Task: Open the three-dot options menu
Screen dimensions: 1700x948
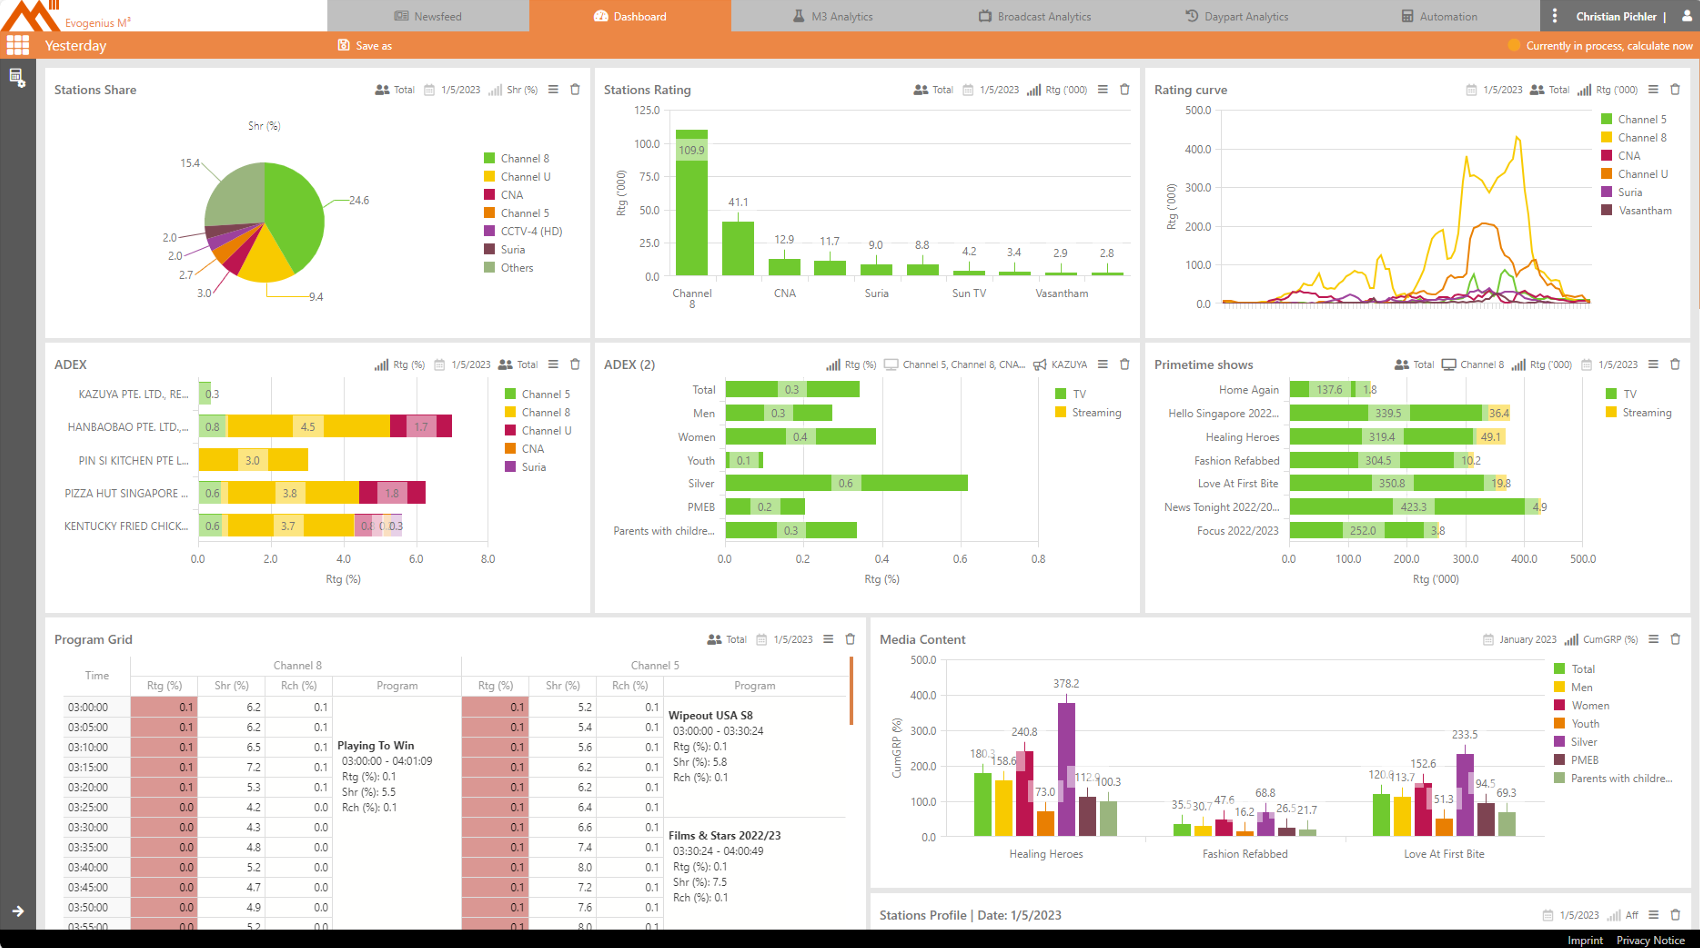Action: click(x=1554, y=16)
